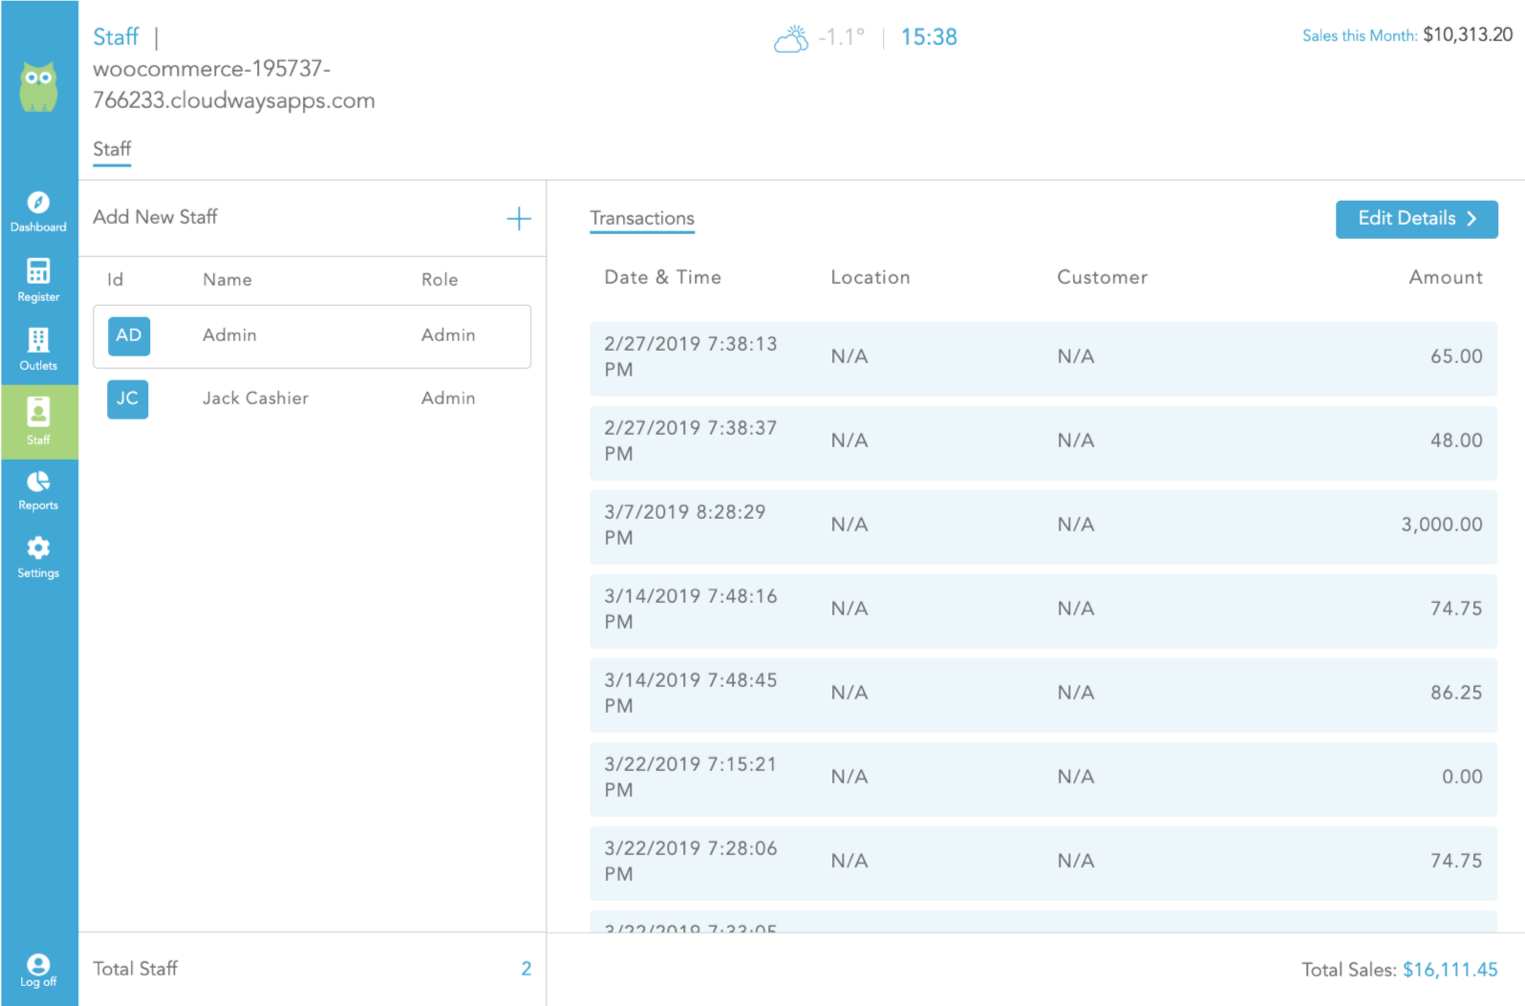This screenshot has height=1006, width=1525.
Task: Switch to the Transactions tab
Action: [642, 218]
